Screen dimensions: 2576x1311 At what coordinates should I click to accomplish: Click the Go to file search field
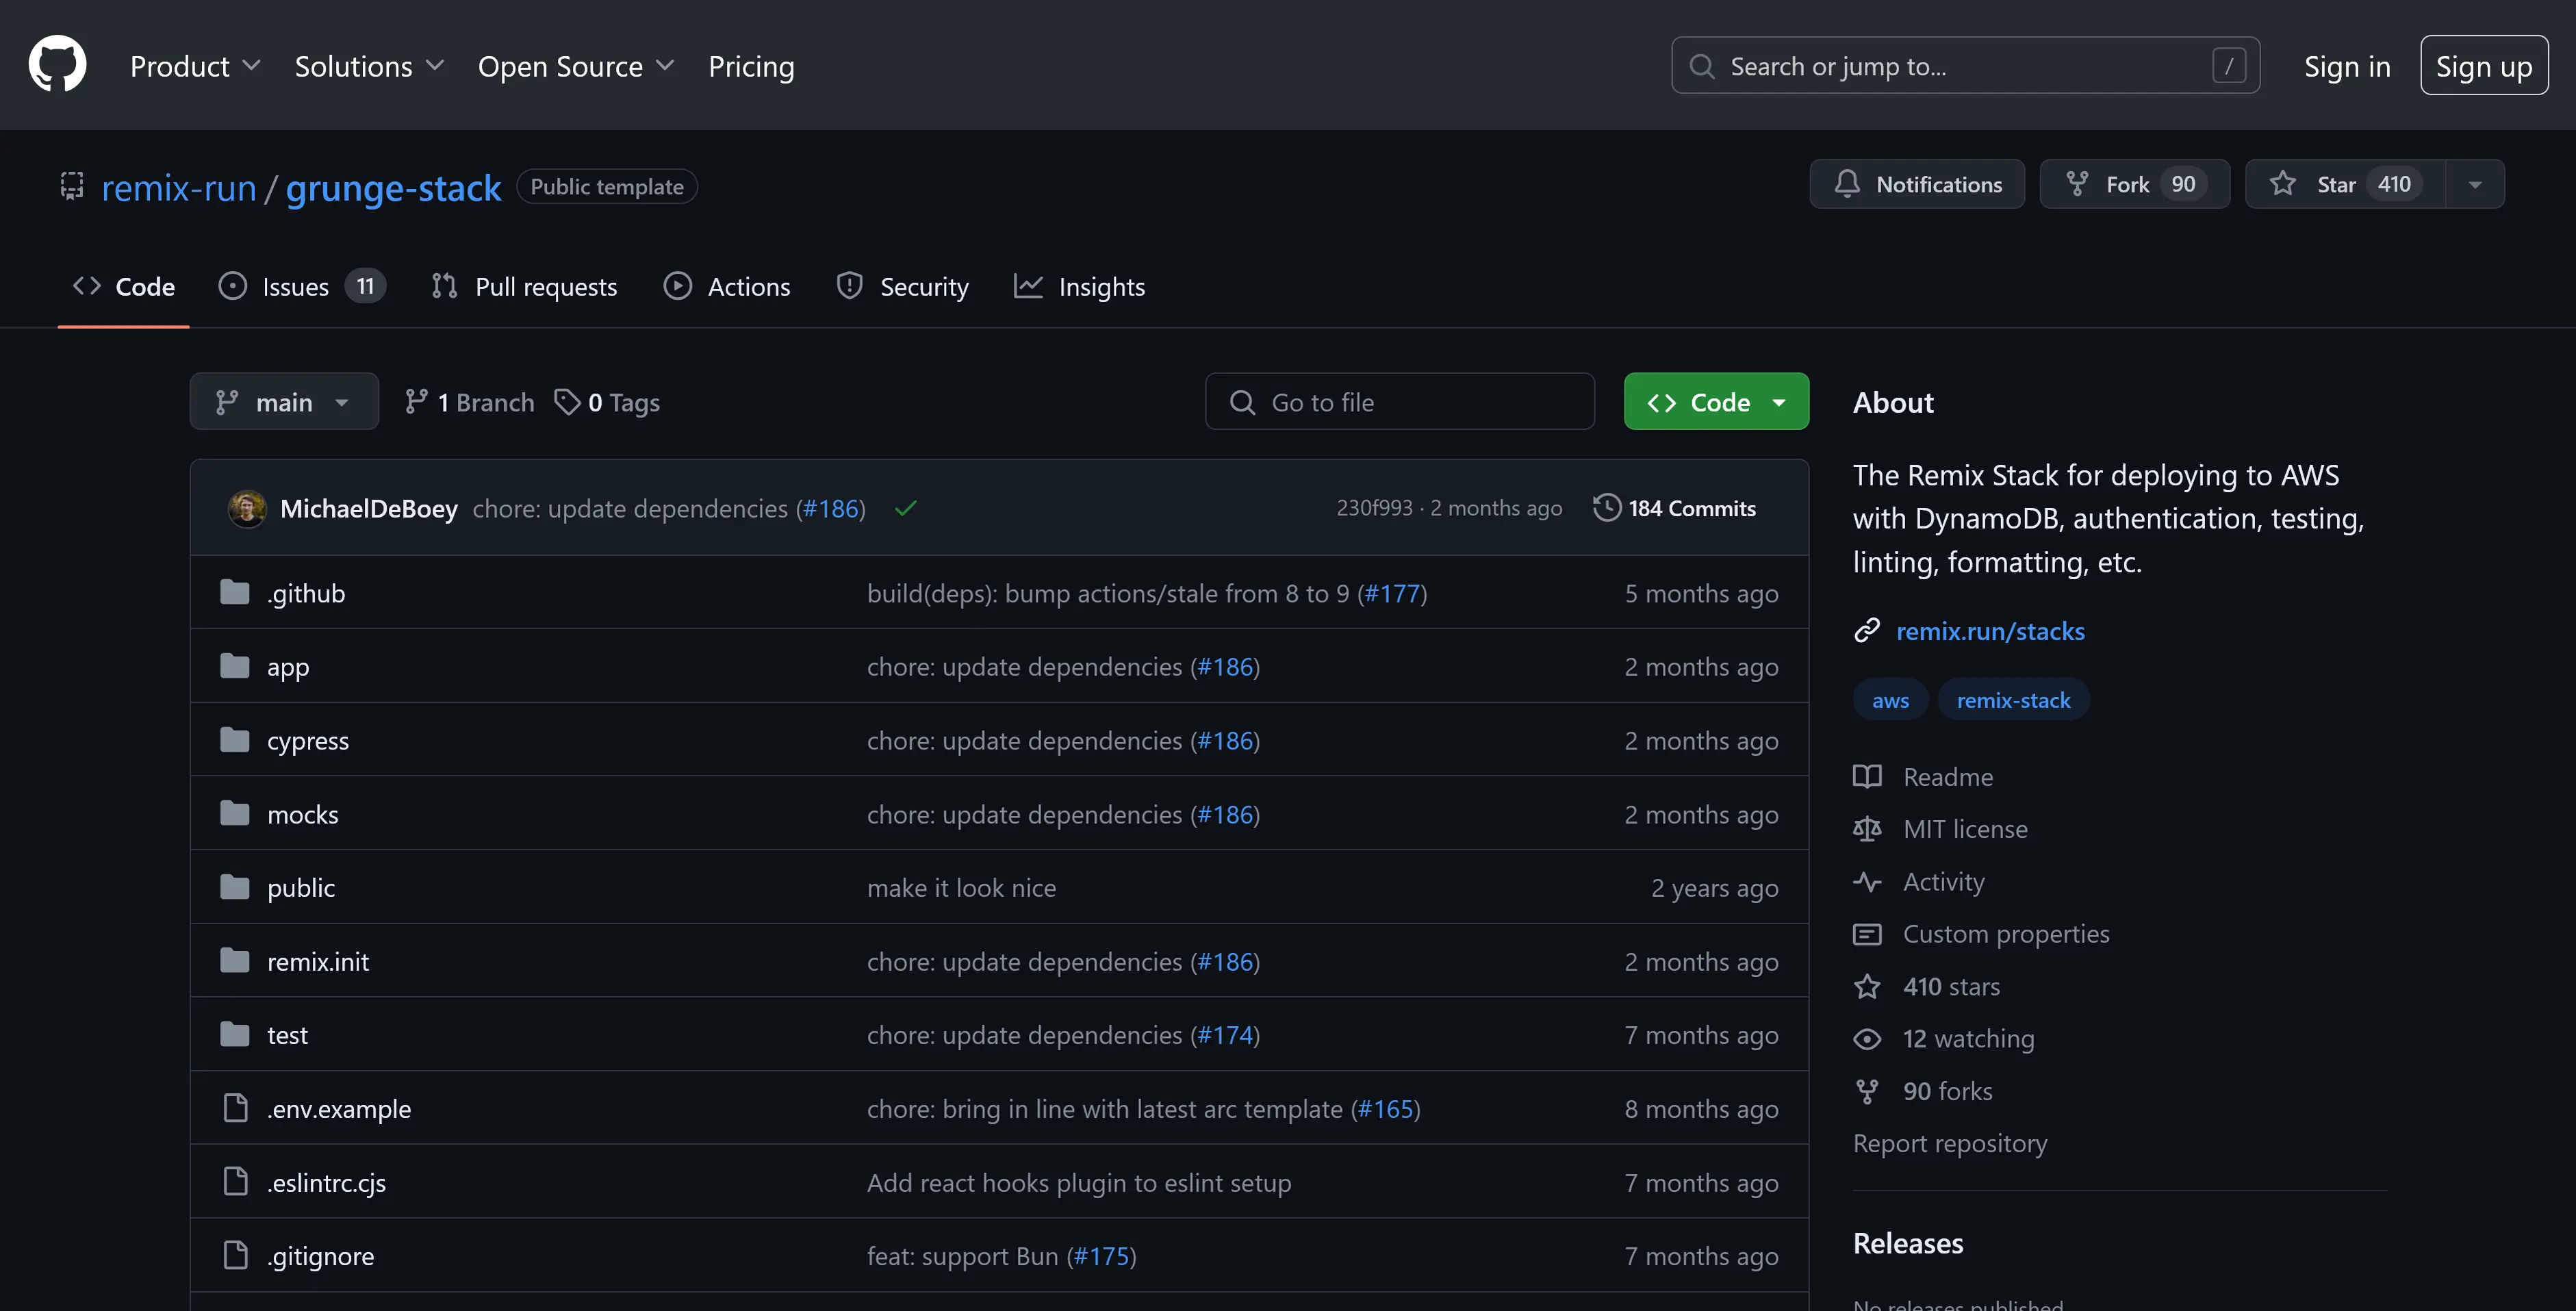click(1400, 402)
